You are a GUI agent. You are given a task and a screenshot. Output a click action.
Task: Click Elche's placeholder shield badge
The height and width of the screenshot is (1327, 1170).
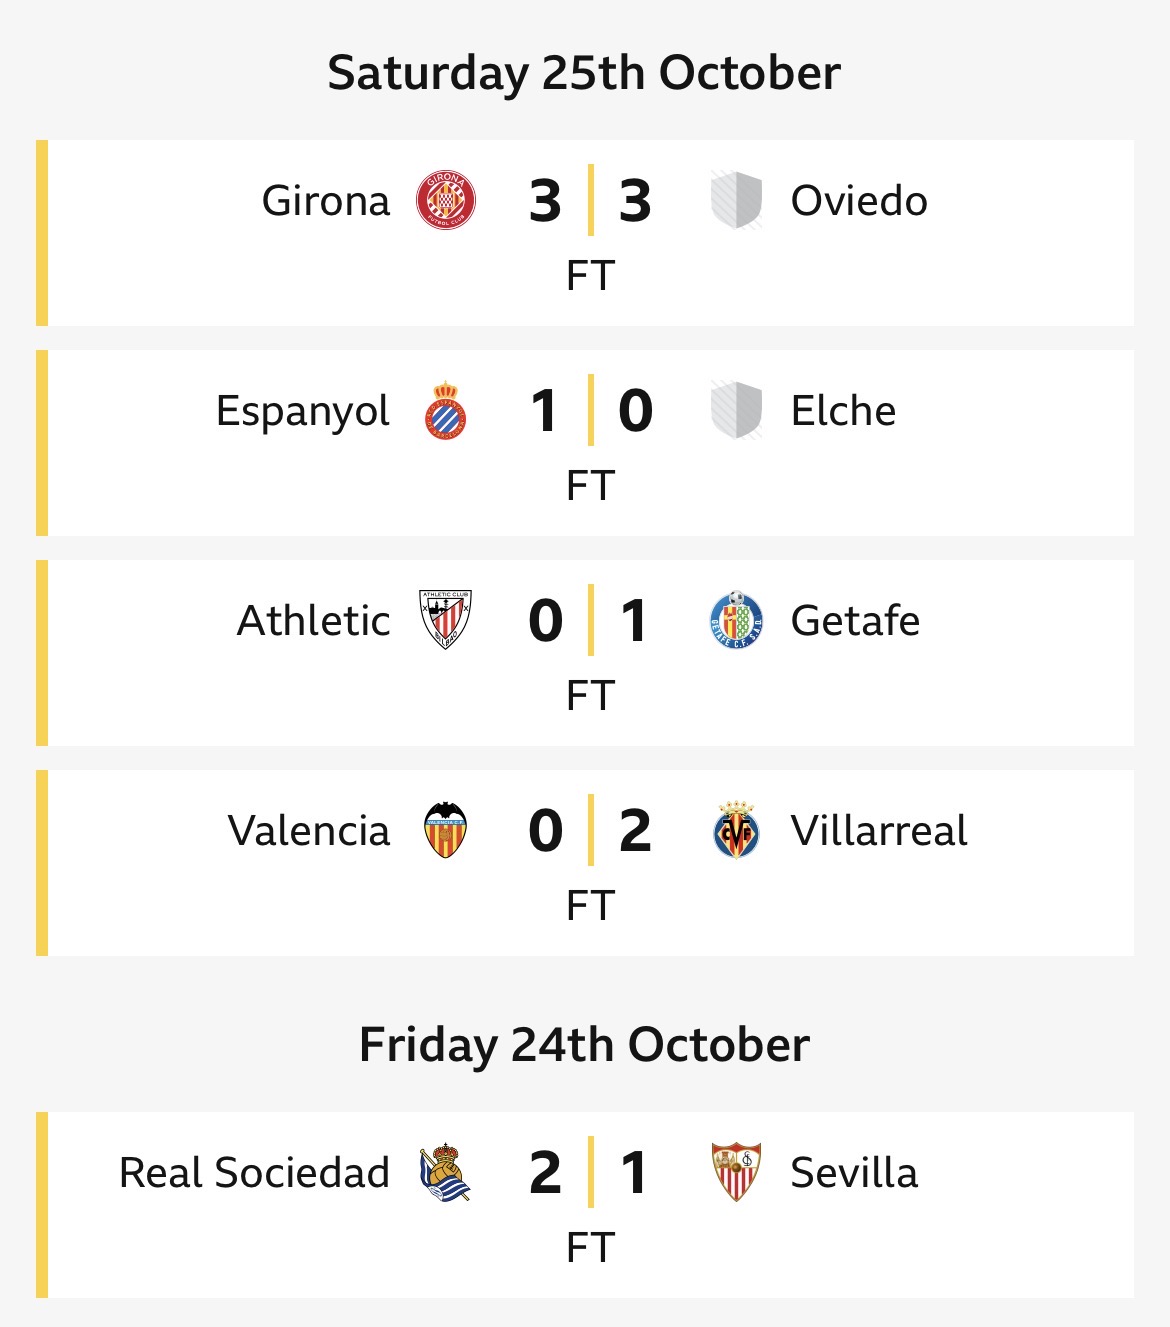point(736,410)
